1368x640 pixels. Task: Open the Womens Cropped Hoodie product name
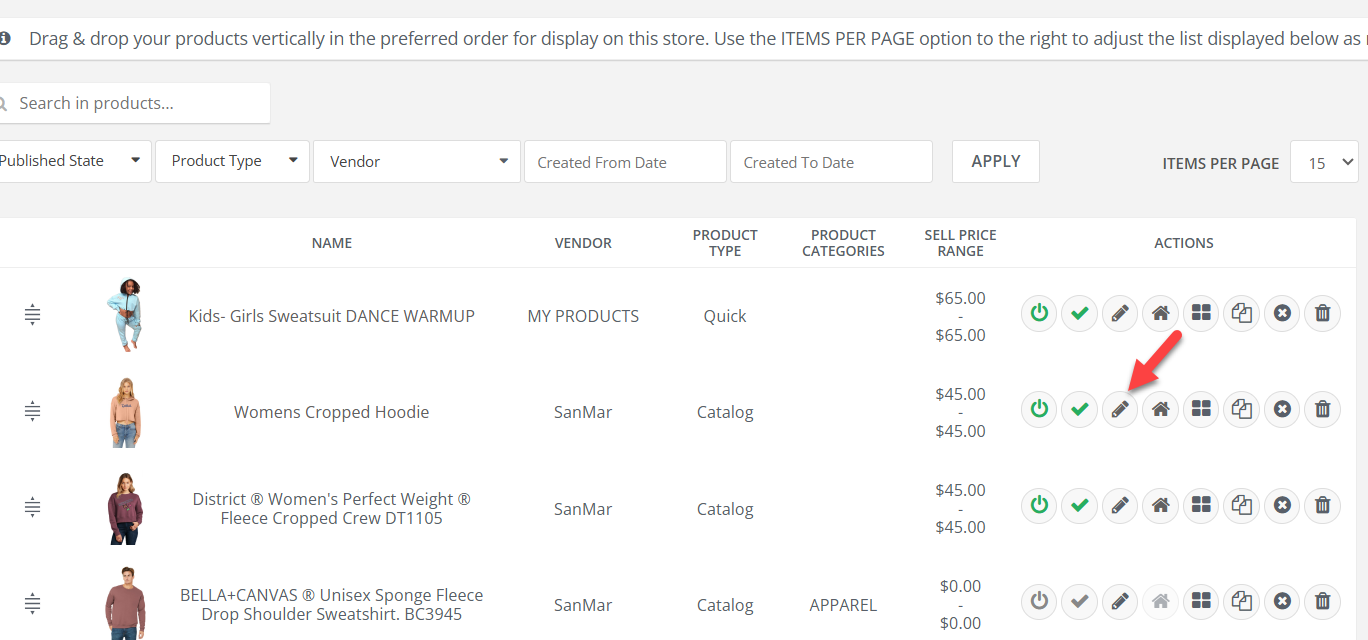[331, 412]
